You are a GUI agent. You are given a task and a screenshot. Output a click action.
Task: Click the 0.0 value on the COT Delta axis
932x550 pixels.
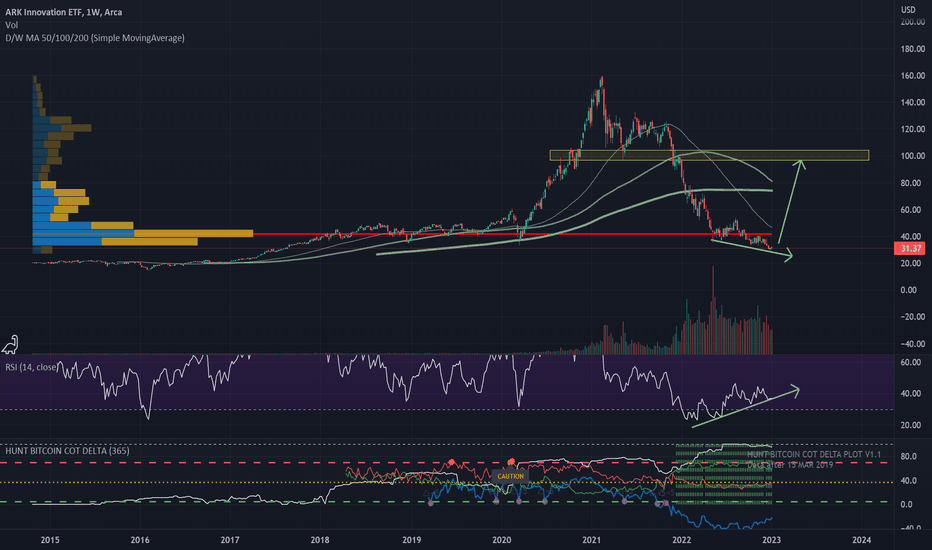pyautogui.click(x=906, y=504)
